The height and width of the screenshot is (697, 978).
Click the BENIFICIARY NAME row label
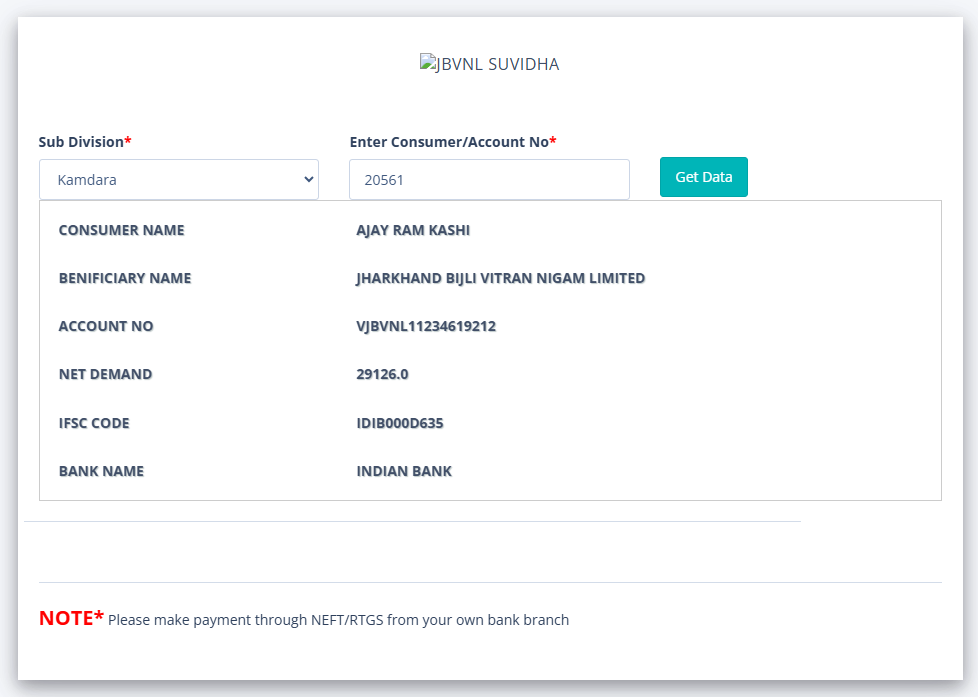point(125,278)
